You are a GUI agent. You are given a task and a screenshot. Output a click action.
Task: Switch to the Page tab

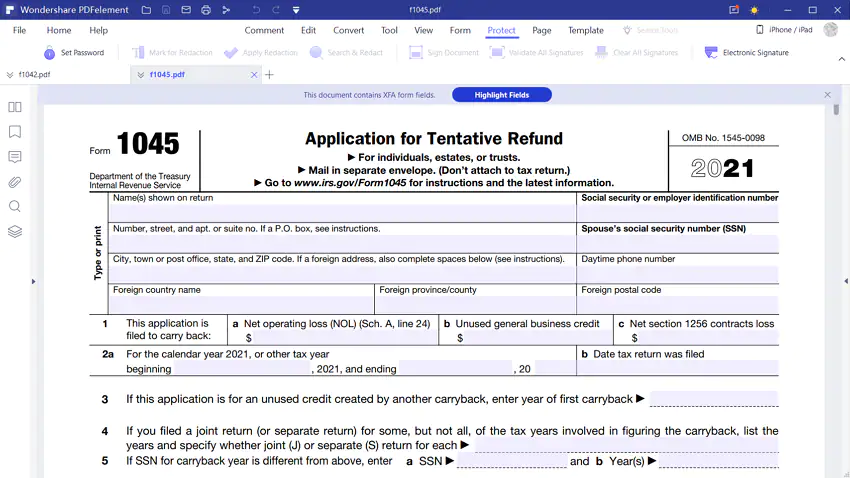[542, 30]
